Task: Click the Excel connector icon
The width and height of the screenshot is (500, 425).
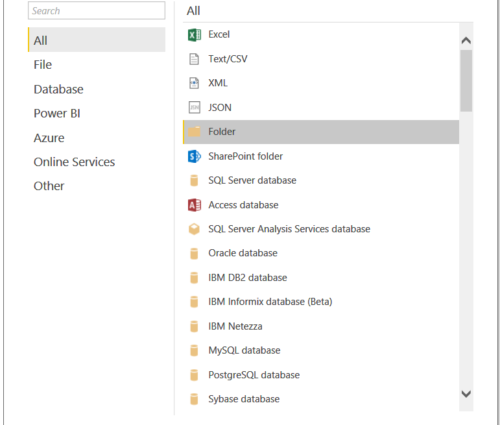Action: point(194,35)
